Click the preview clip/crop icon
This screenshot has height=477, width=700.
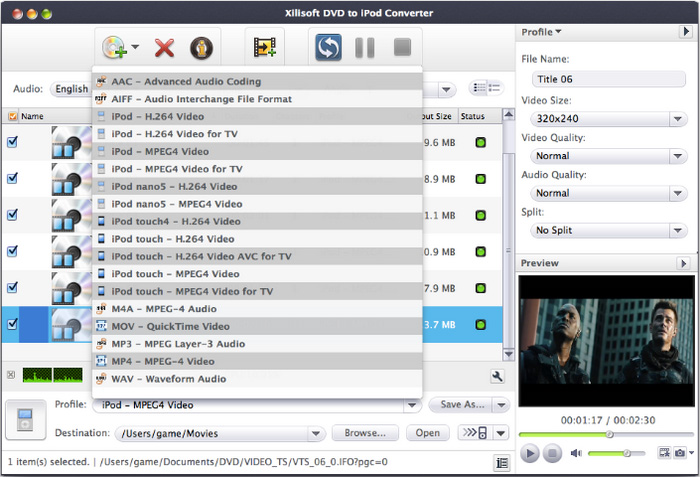tap(664, 453)
